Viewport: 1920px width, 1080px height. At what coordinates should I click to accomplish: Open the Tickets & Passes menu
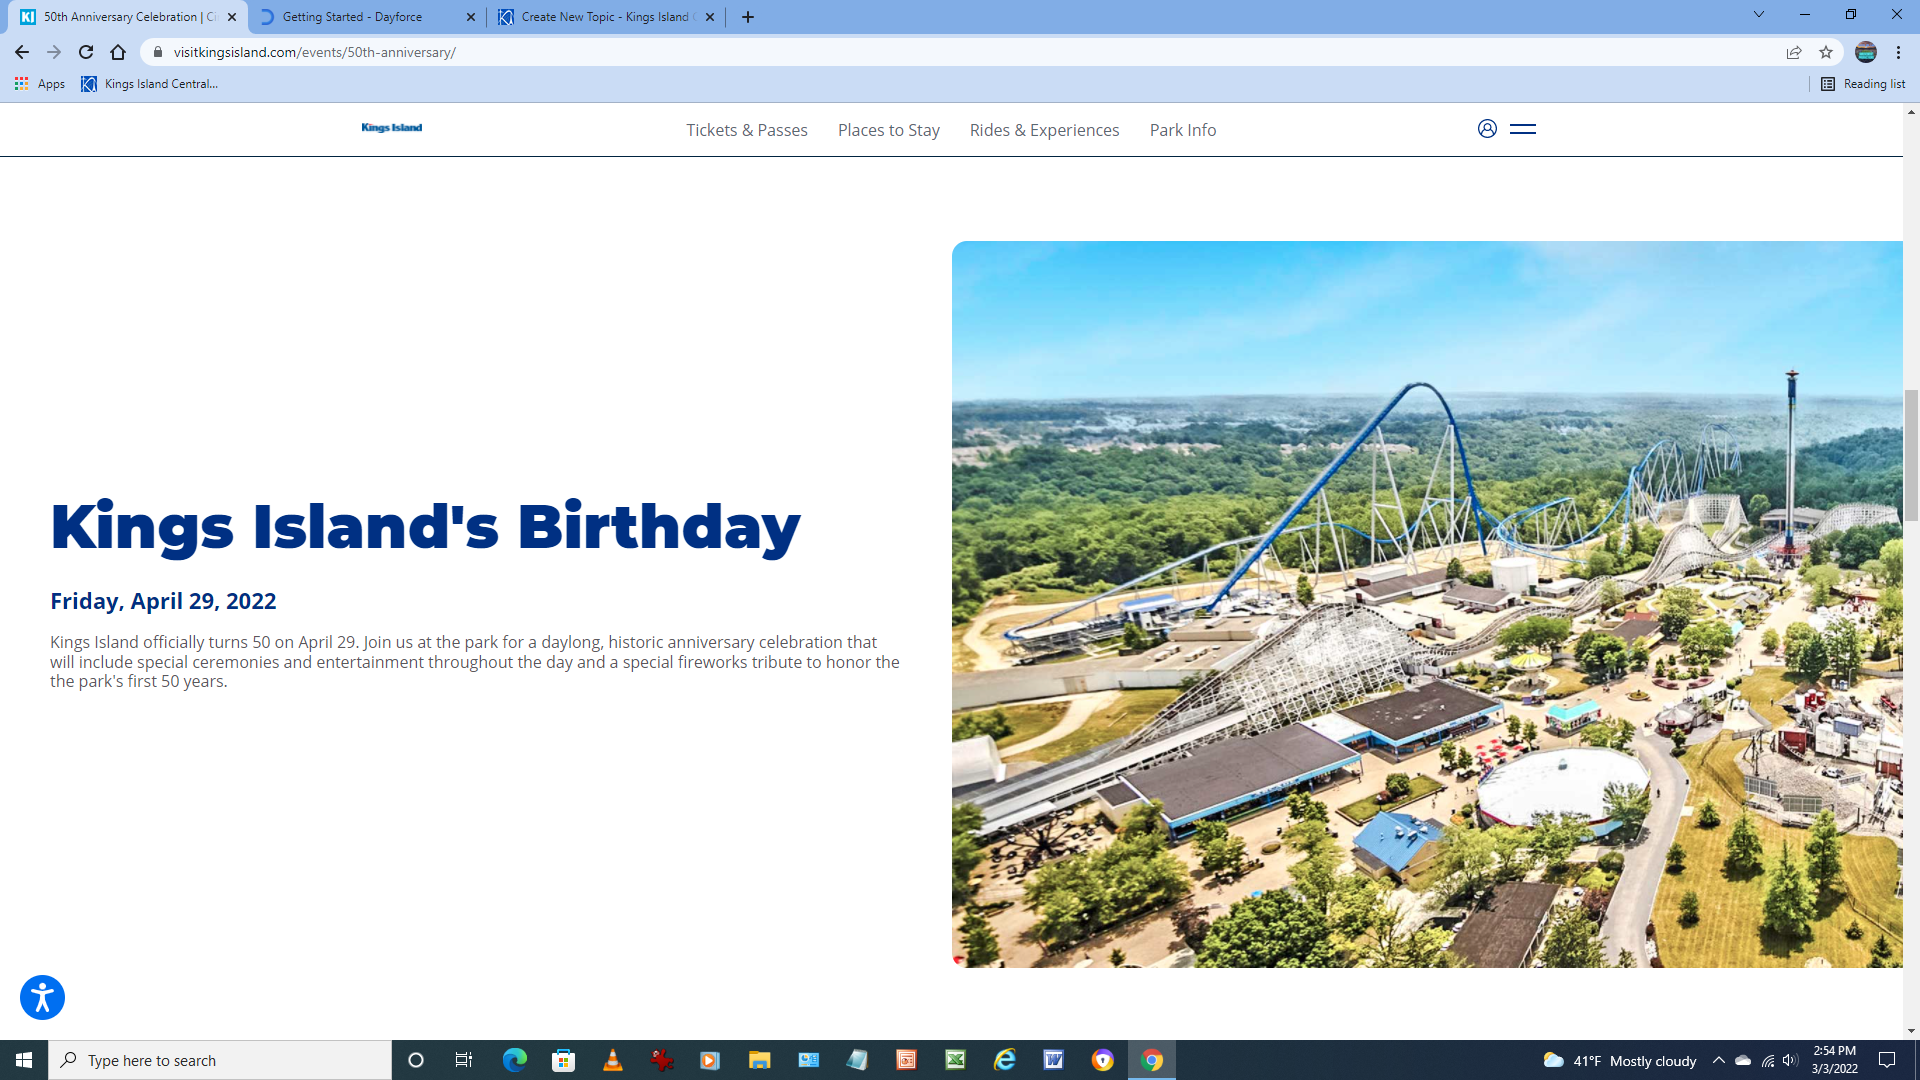pyautogui.click(x=747, y=130)
